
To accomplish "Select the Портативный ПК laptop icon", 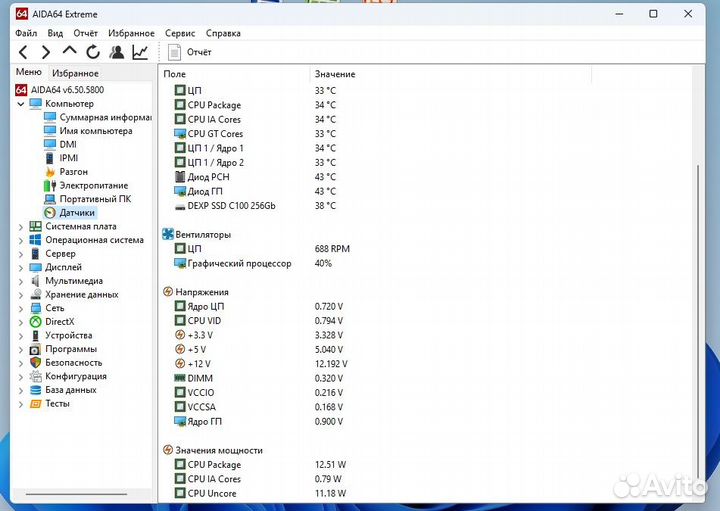I will pos(50,199).
